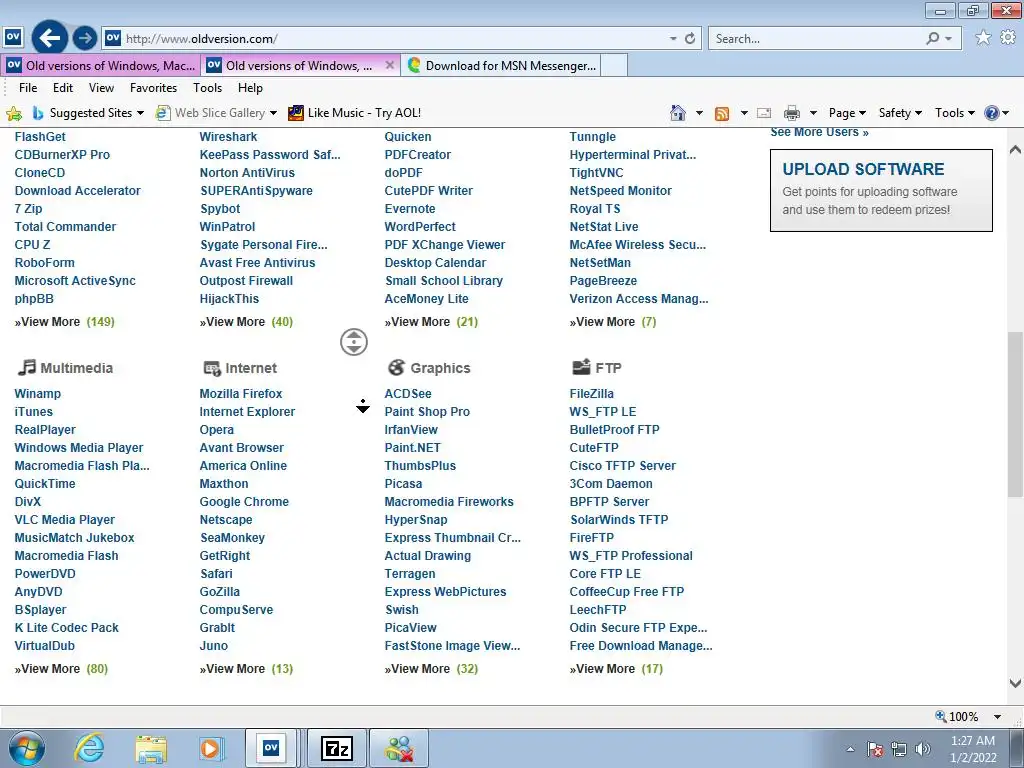Click the Add to Favorites bar star icon

(14, 113)
